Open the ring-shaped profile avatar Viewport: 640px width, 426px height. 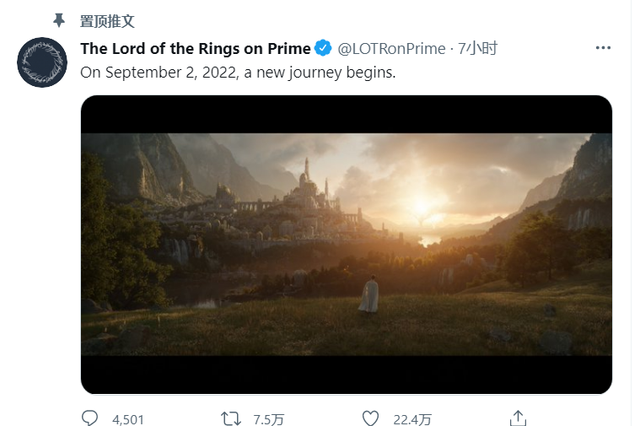coord(42,62)
